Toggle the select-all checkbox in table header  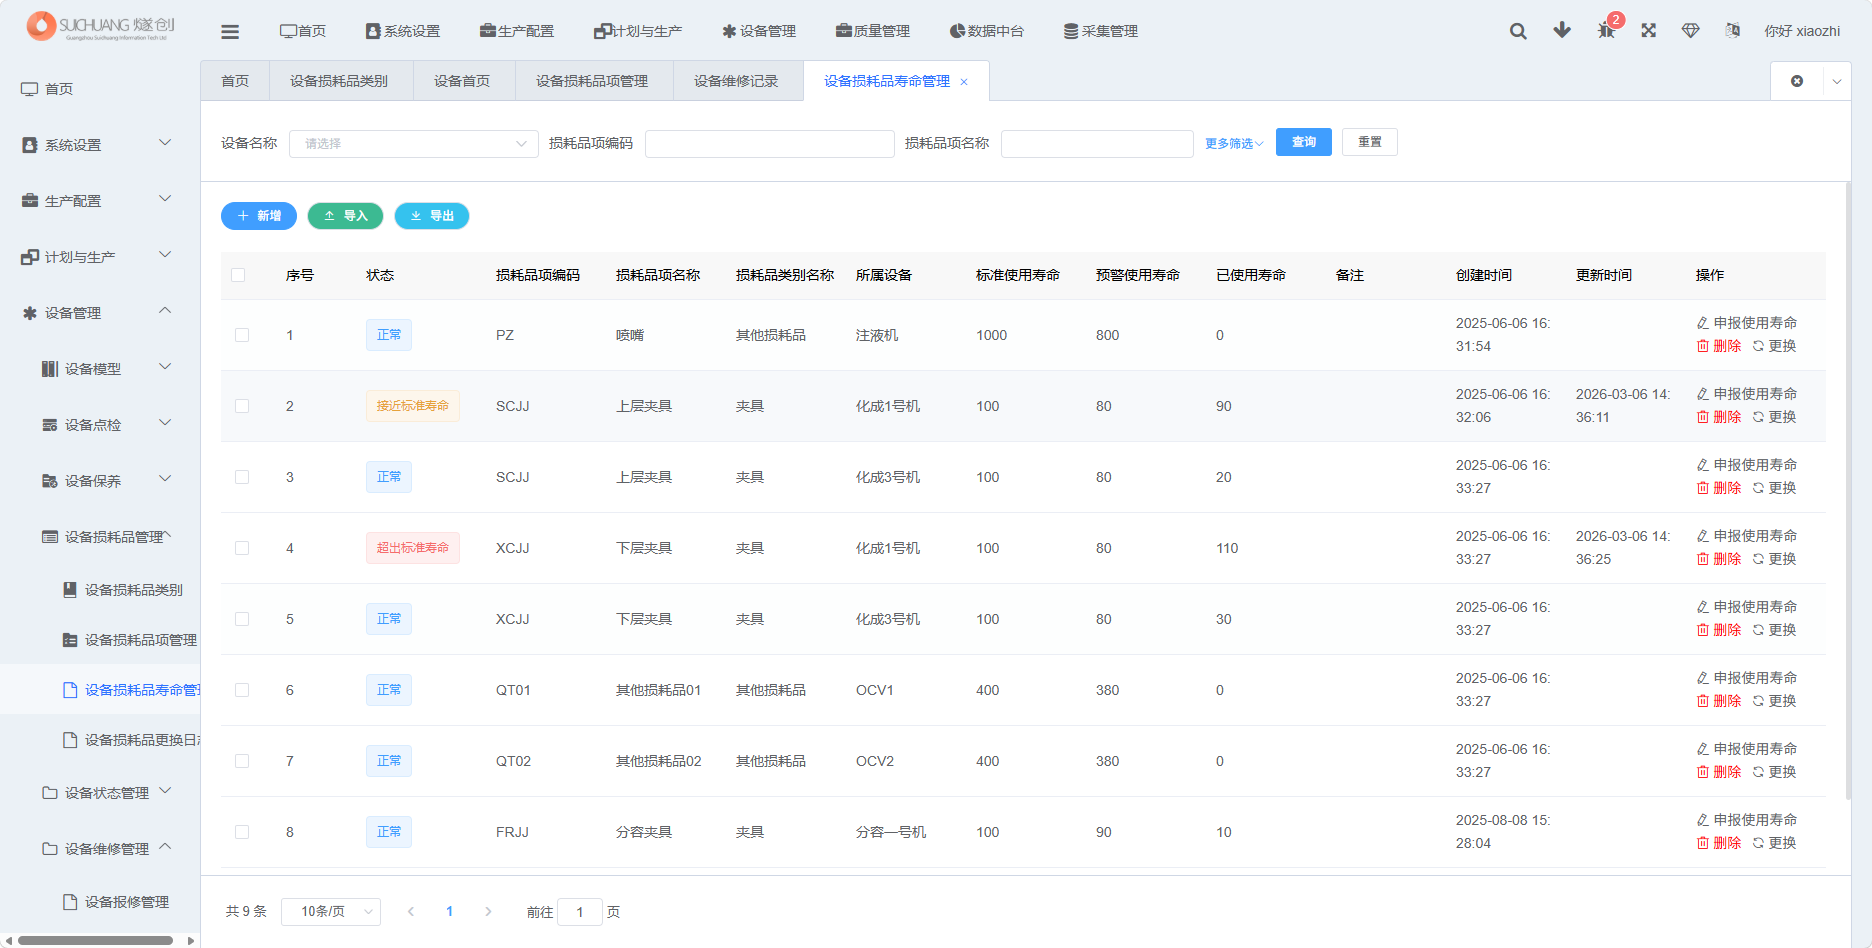click(x=238, y=275)
